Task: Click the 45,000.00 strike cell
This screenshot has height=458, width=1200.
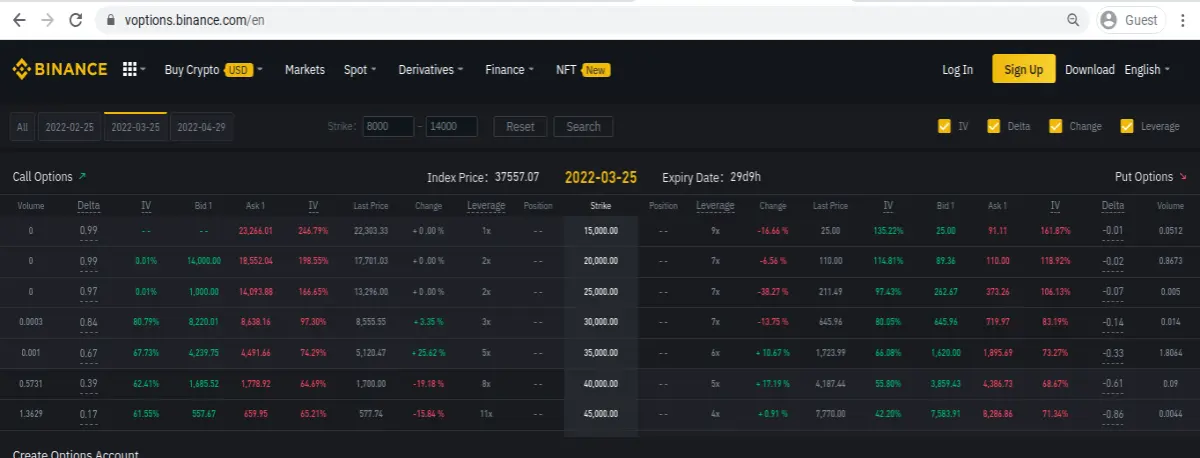Action: 601,416
